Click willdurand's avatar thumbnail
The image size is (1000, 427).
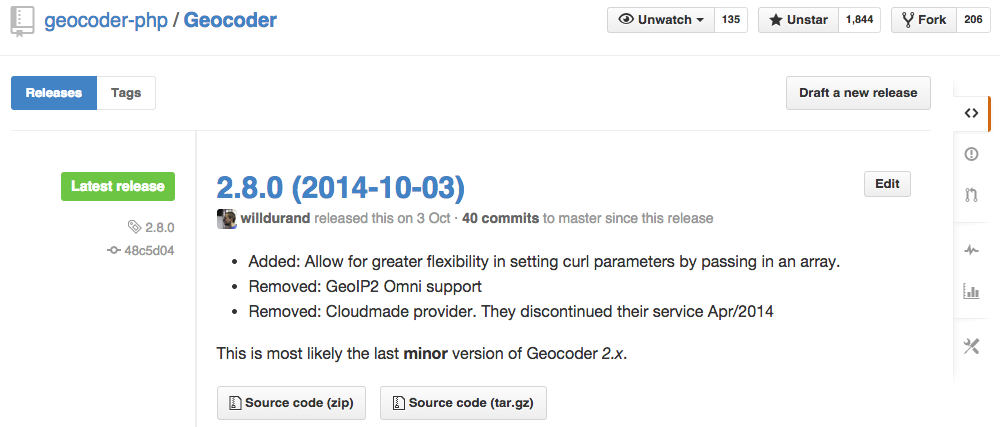pyautogui.click(x=227, y=219)
